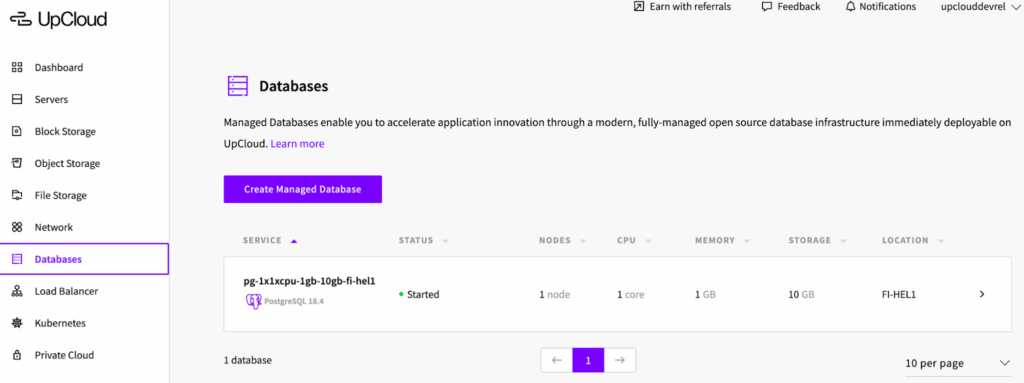Image resolution: width=1024 pixels, height=383 pixels.
Task: Click database name pg-1x1xcpu-1gb-10gb-fi-hel1
Action: point(309,281)
